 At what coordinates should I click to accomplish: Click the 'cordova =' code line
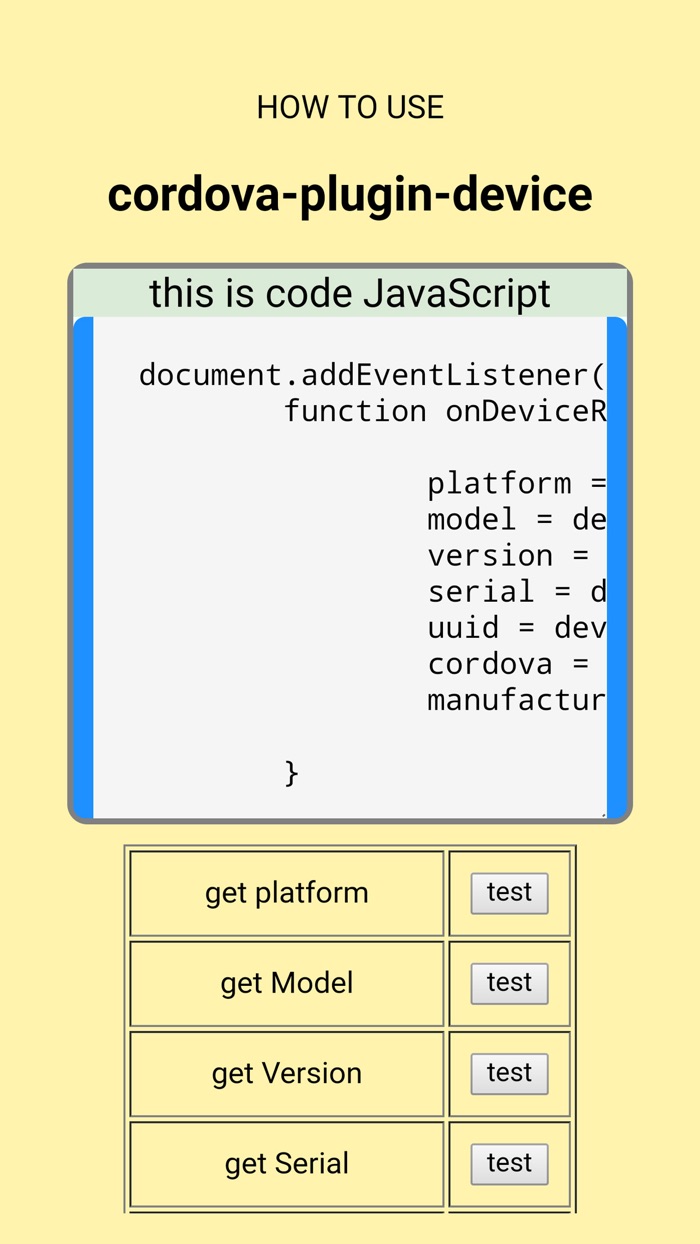coord(508,663)
